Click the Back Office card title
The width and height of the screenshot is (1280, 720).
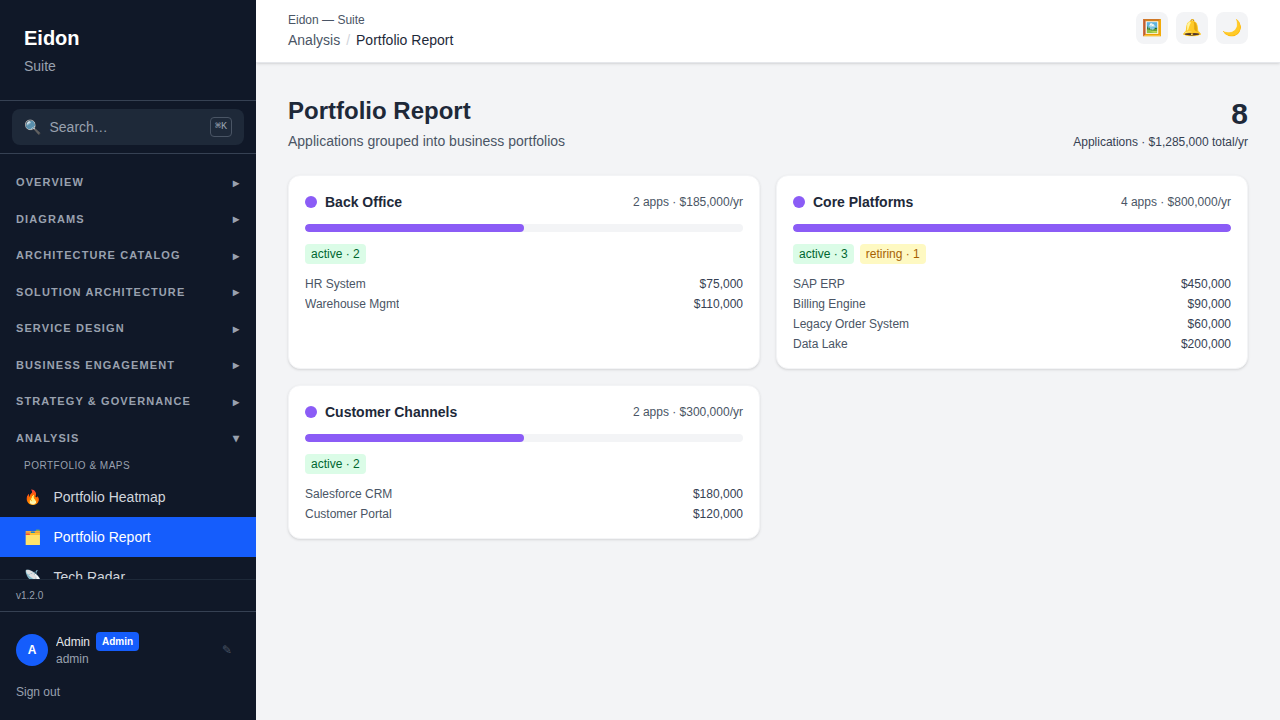point(363,202)
